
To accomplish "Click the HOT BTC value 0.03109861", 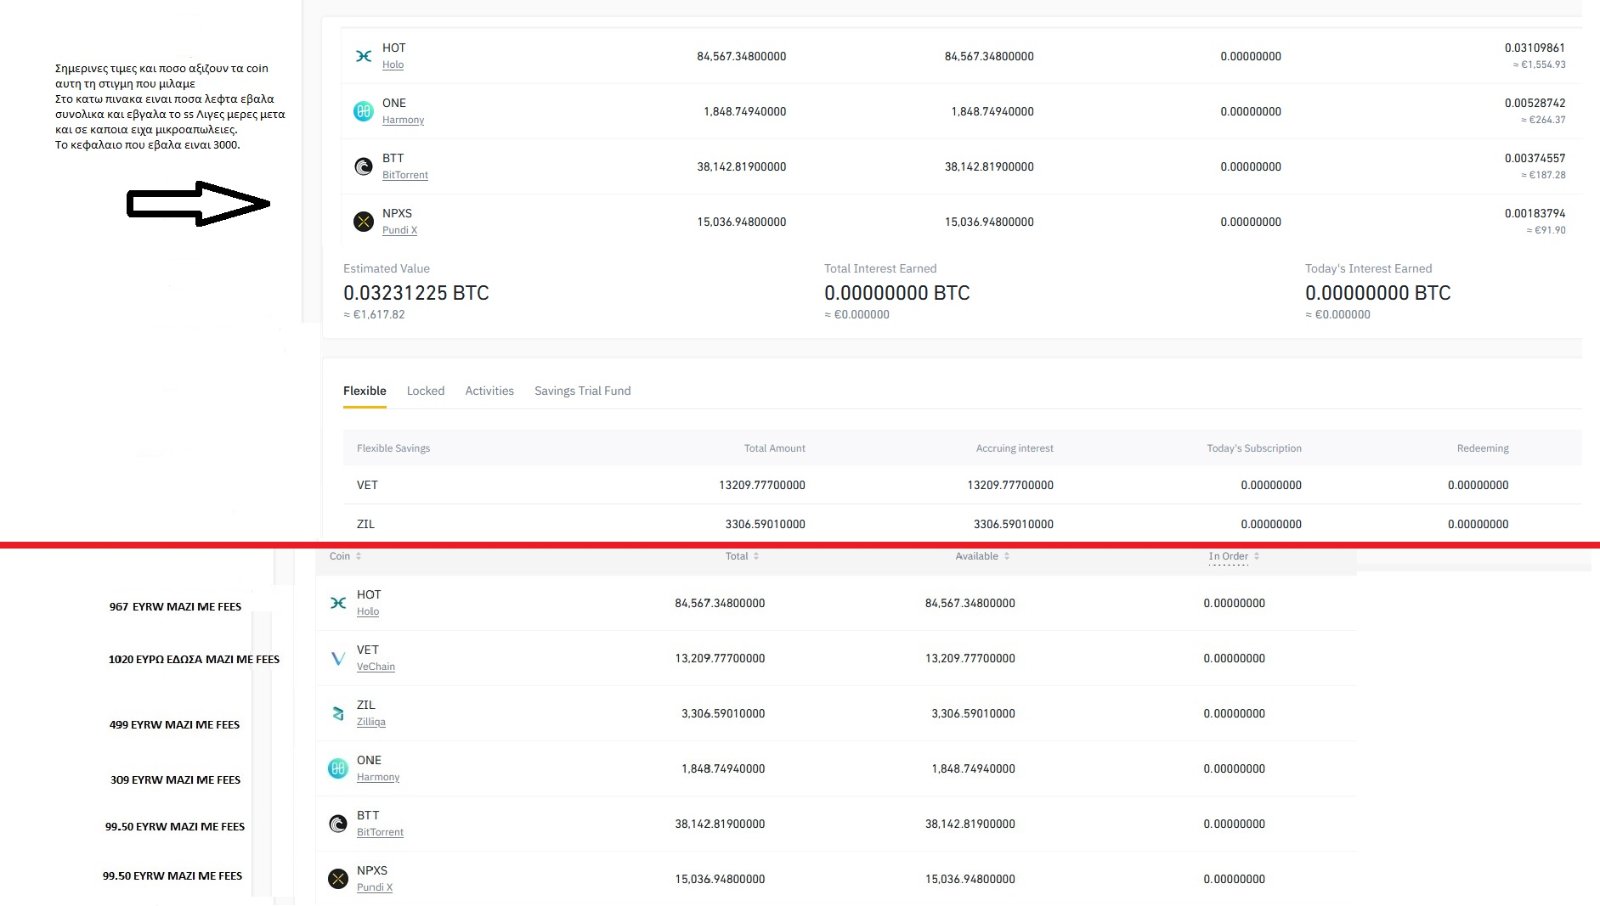I will [x=1534, y=48].
